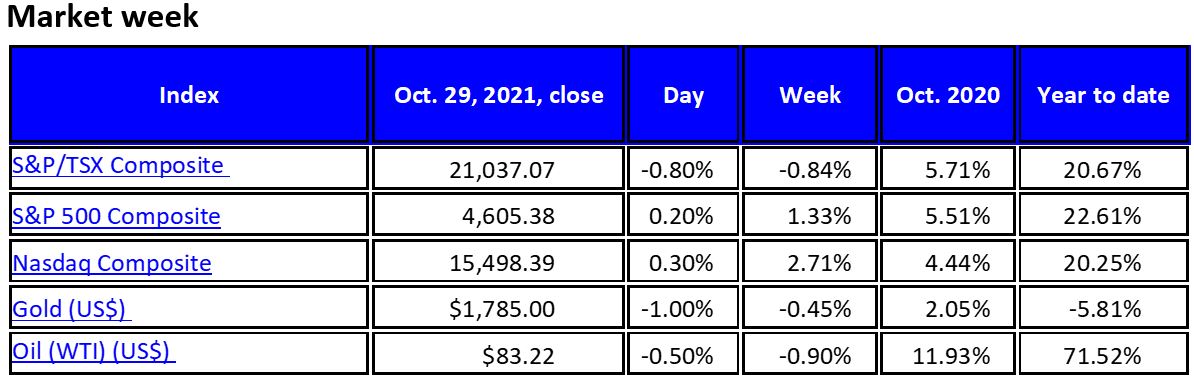Click the Oct. 29, 2021, close header

click(x=499, y=95)
